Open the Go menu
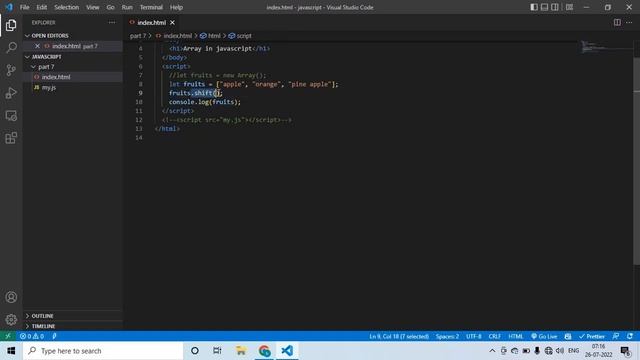Image resolution: width=640 pixels, height=360 pixels. 111,7
